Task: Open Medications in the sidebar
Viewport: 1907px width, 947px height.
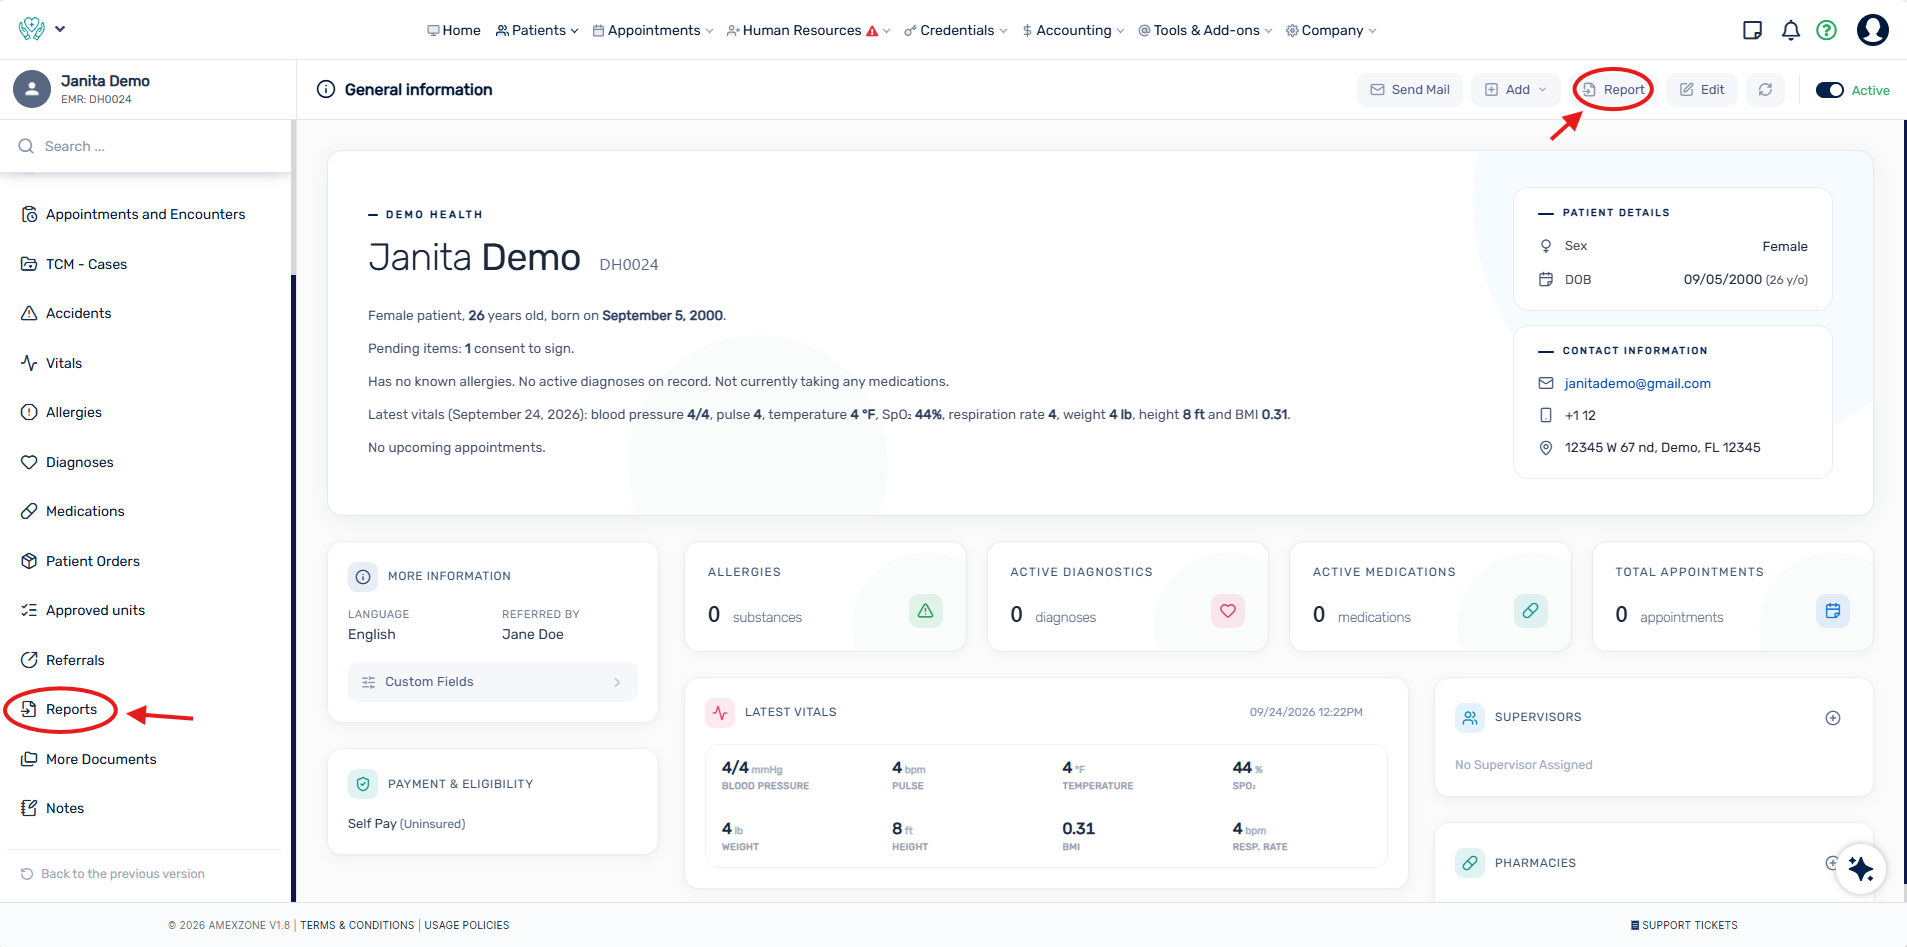Action: [x=85, y=512]
